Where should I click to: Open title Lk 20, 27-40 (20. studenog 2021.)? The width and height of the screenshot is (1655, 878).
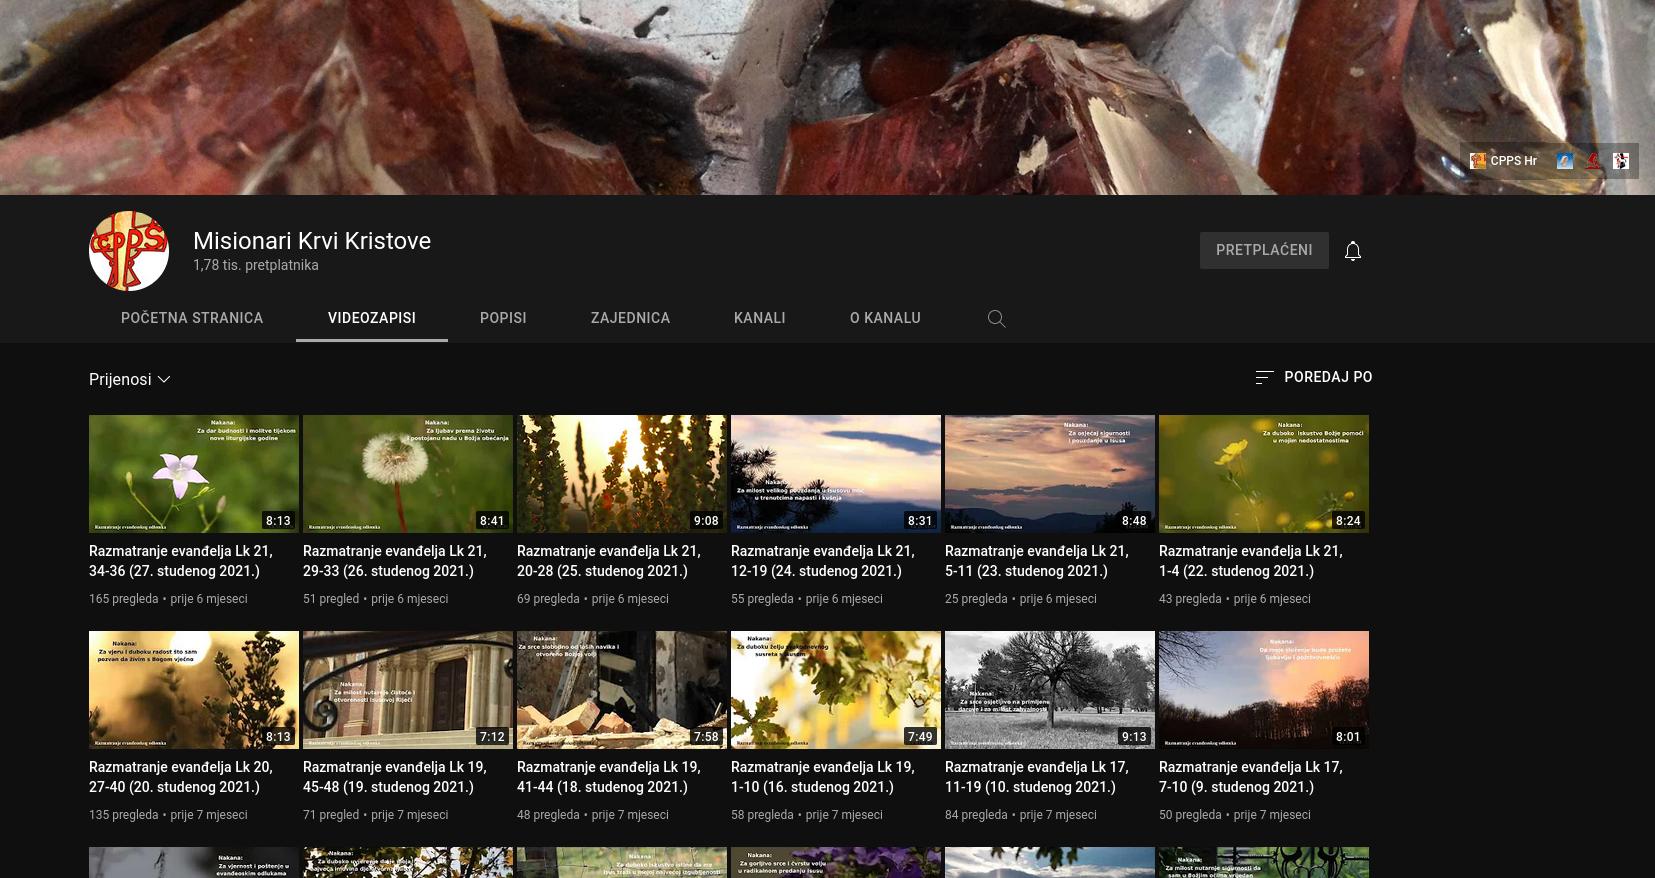tap(181, 777)
